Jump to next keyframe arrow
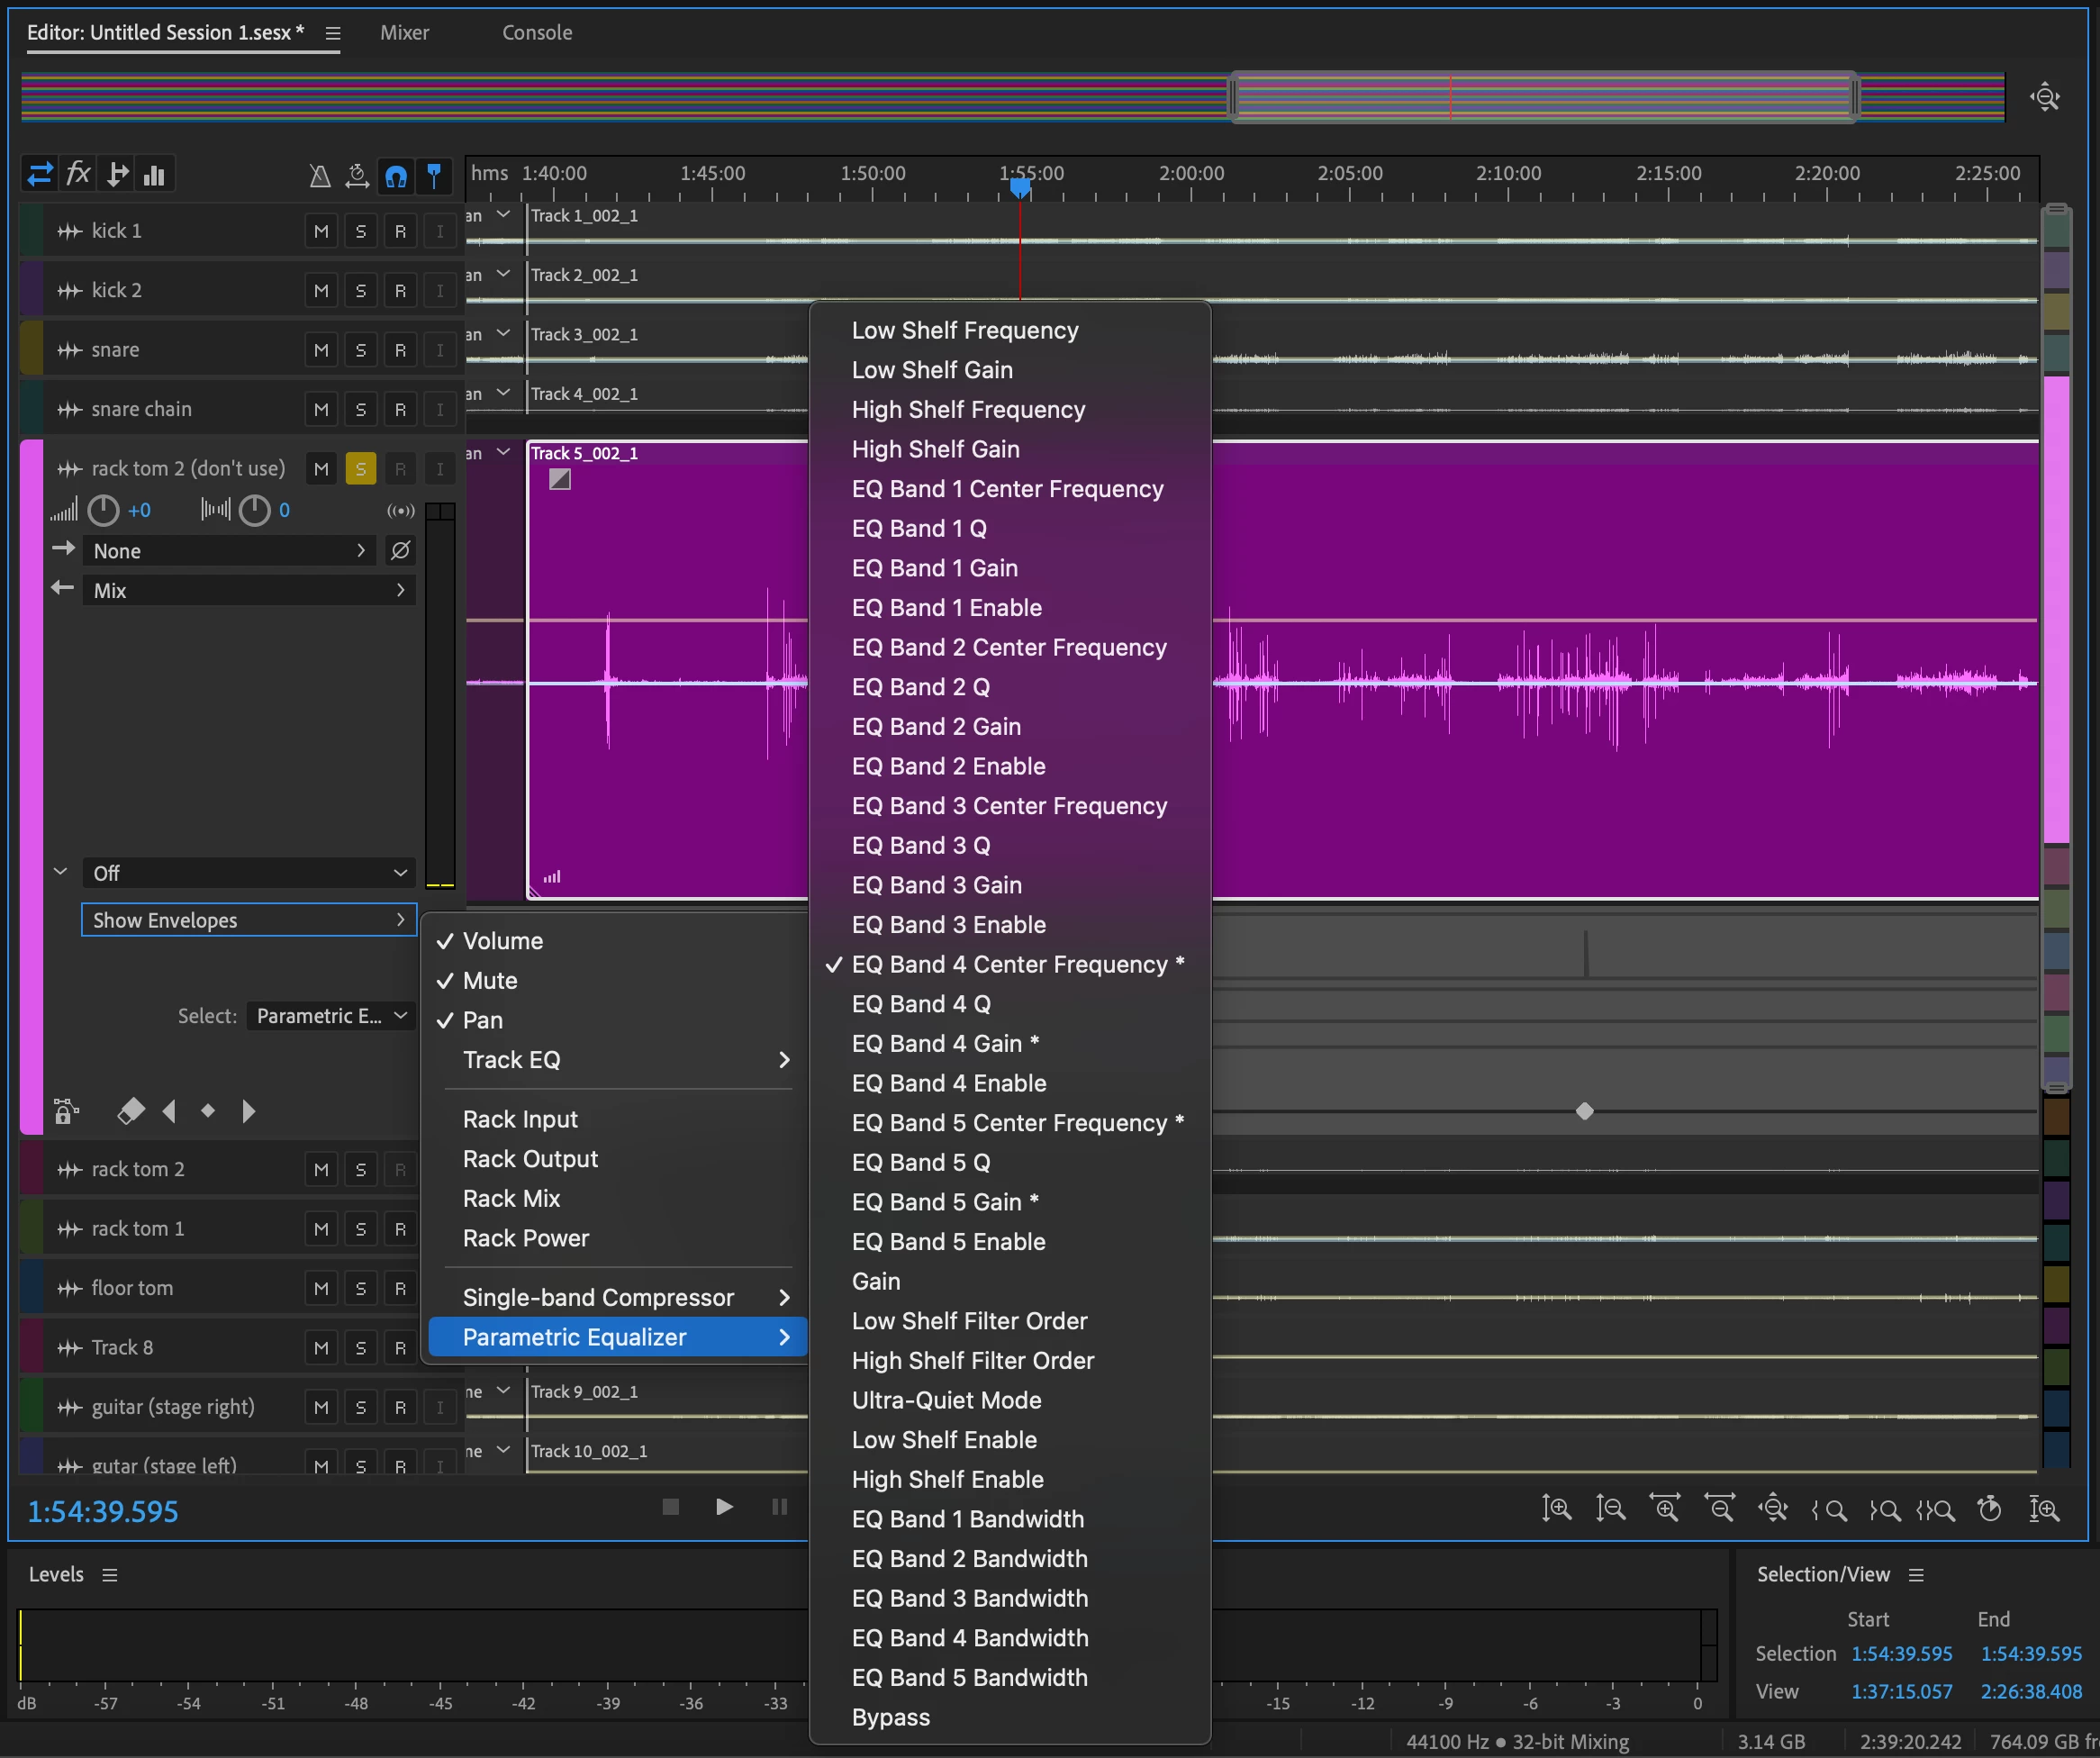 tap(248, 1111)
